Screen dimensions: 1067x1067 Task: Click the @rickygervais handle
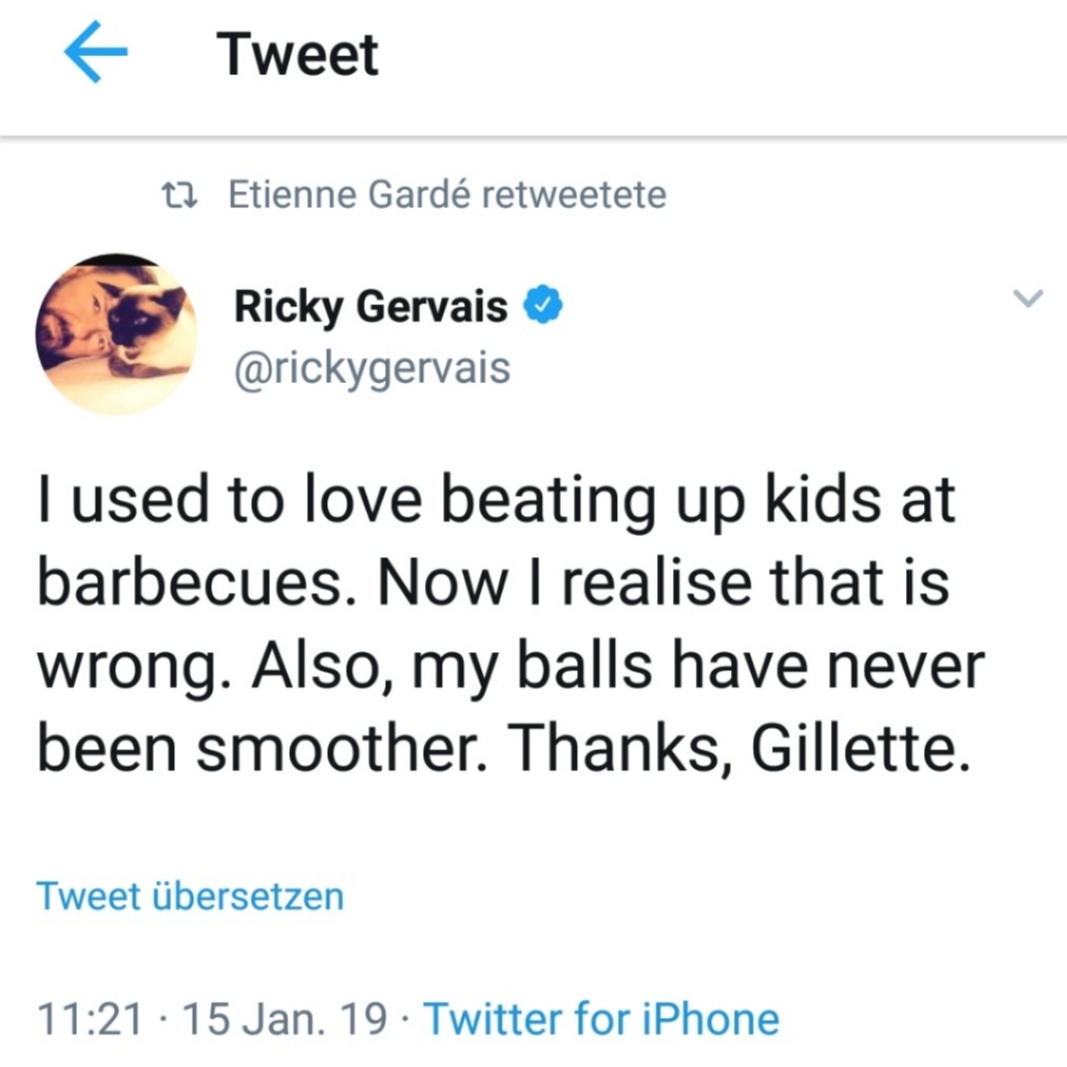pos(372,368)
